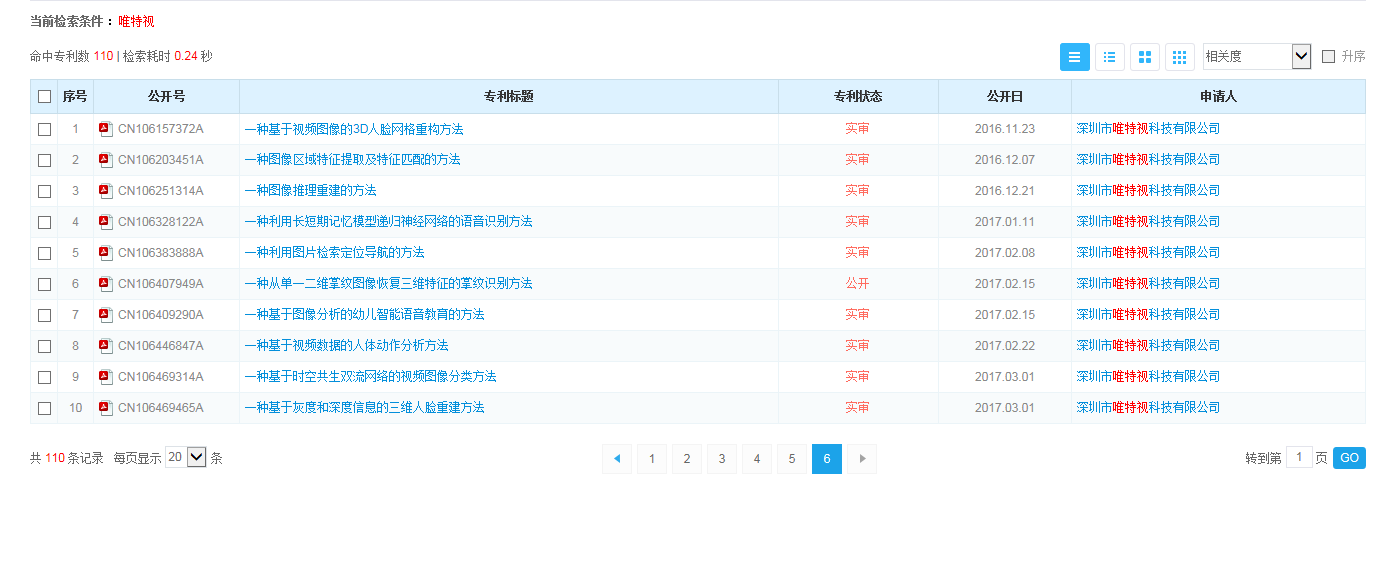
Task: Tick checkbox for row 5
Action: (x=44, y=253)
